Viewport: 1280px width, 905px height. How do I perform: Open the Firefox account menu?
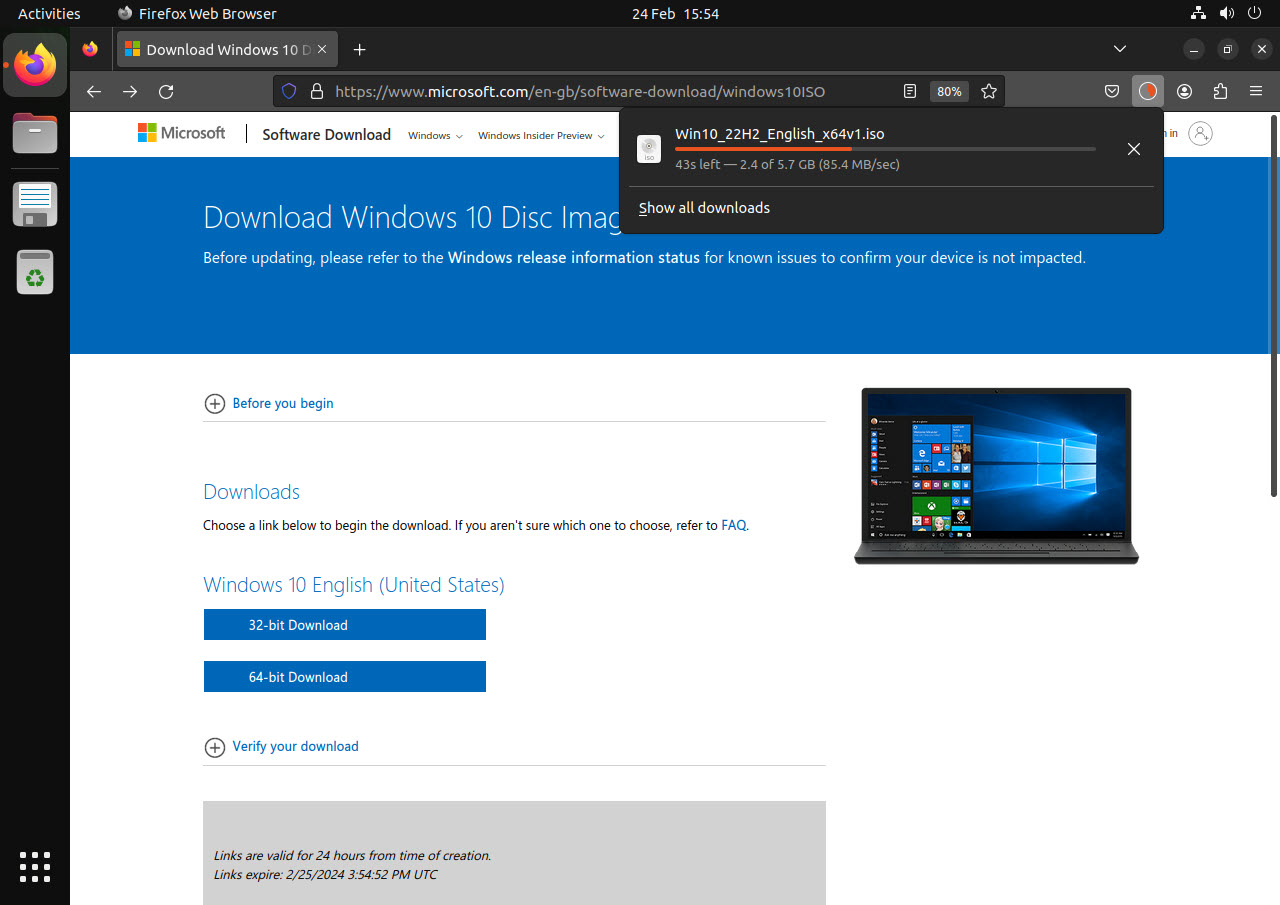(1184, 91)
